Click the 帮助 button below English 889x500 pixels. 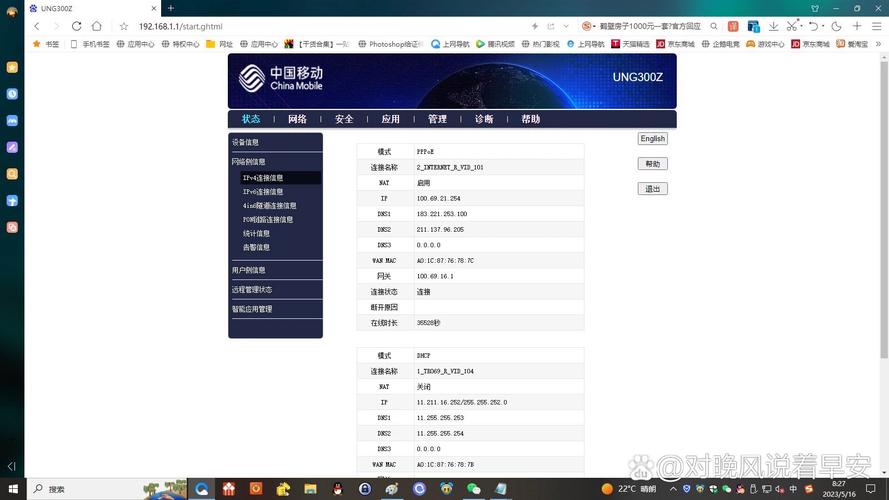[653, 164]
